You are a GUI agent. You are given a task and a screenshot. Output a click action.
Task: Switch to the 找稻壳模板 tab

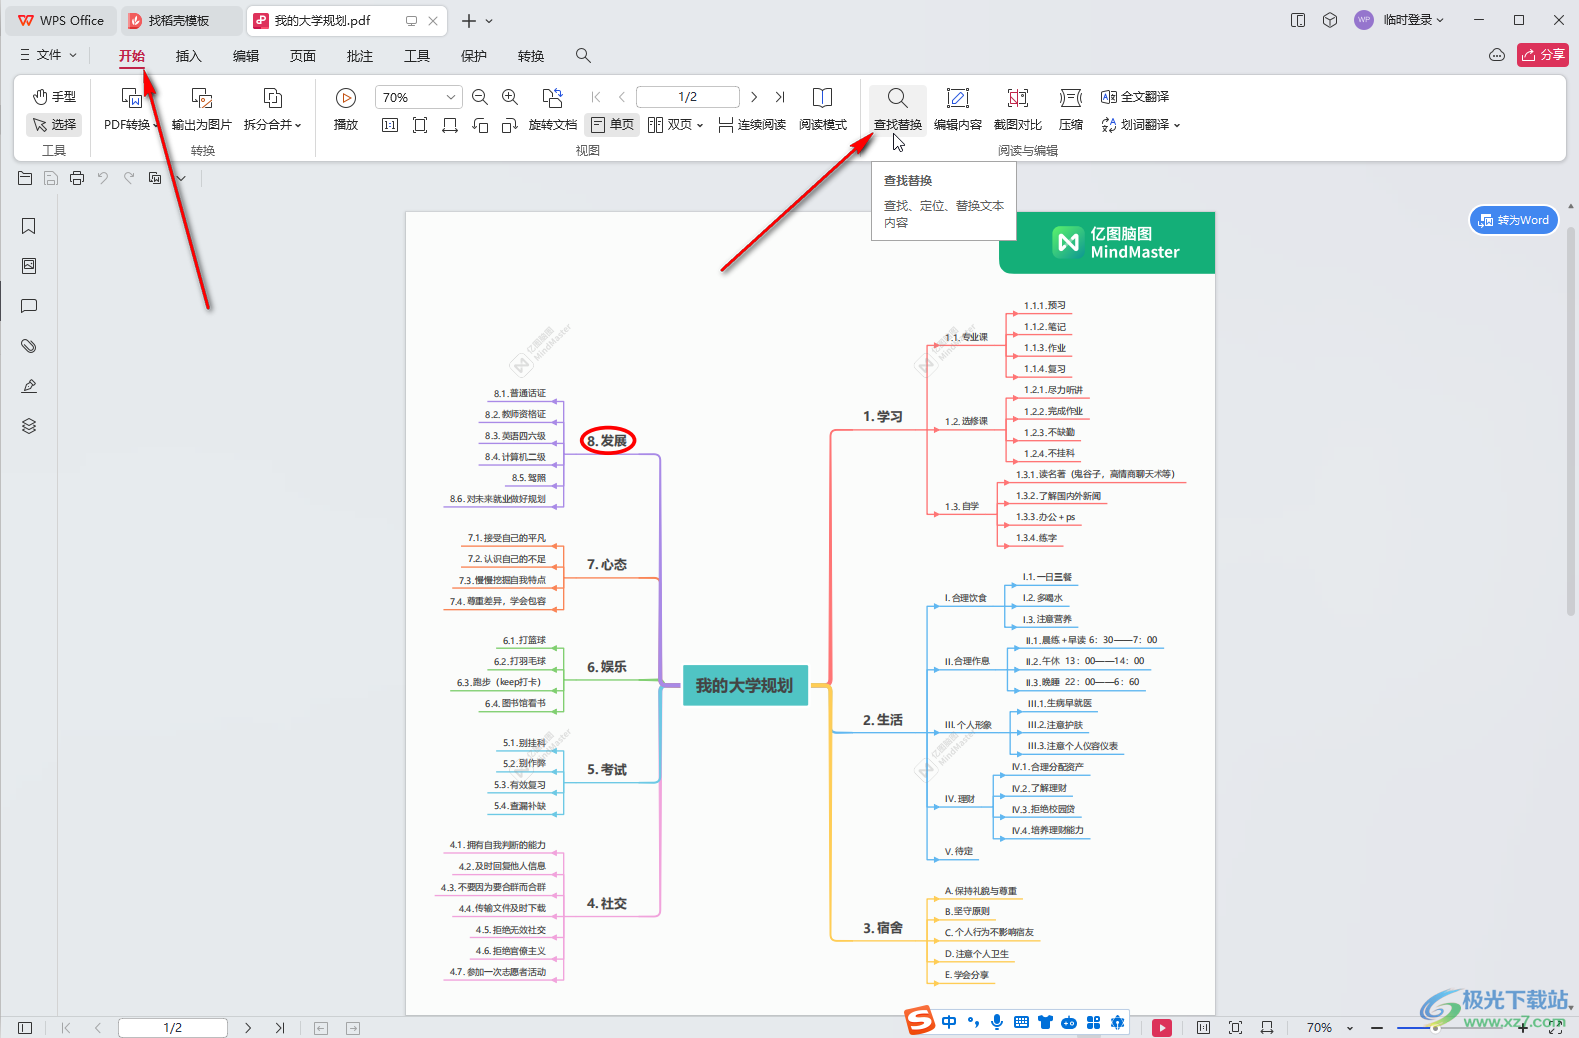181,20
